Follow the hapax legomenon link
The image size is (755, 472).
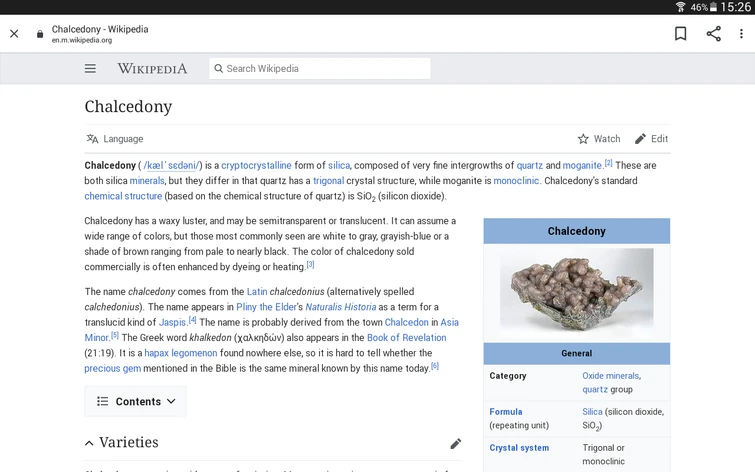pos(181,353)
